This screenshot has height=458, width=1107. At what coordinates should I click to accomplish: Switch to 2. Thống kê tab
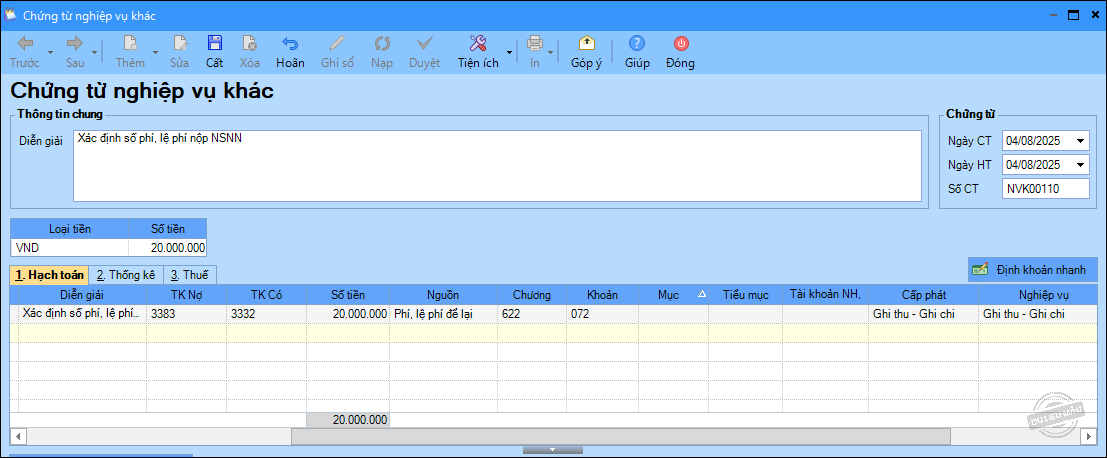(x=126, y=275)
